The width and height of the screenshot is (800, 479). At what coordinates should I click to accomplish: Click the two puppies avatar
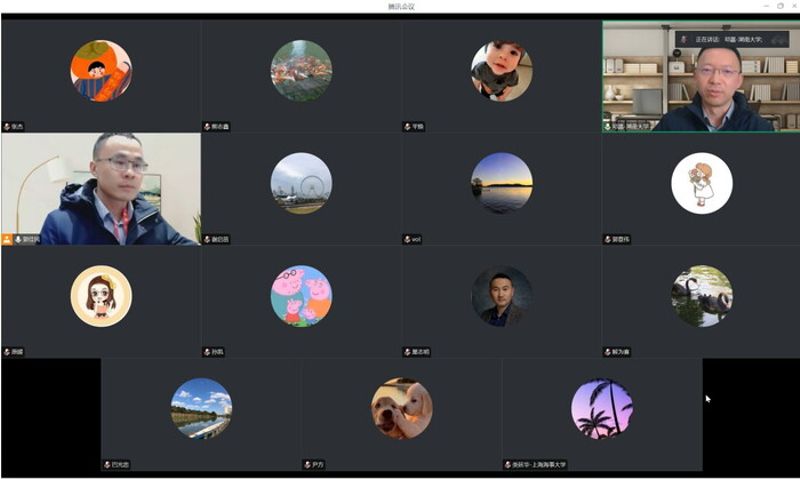[x=401, y=408]
